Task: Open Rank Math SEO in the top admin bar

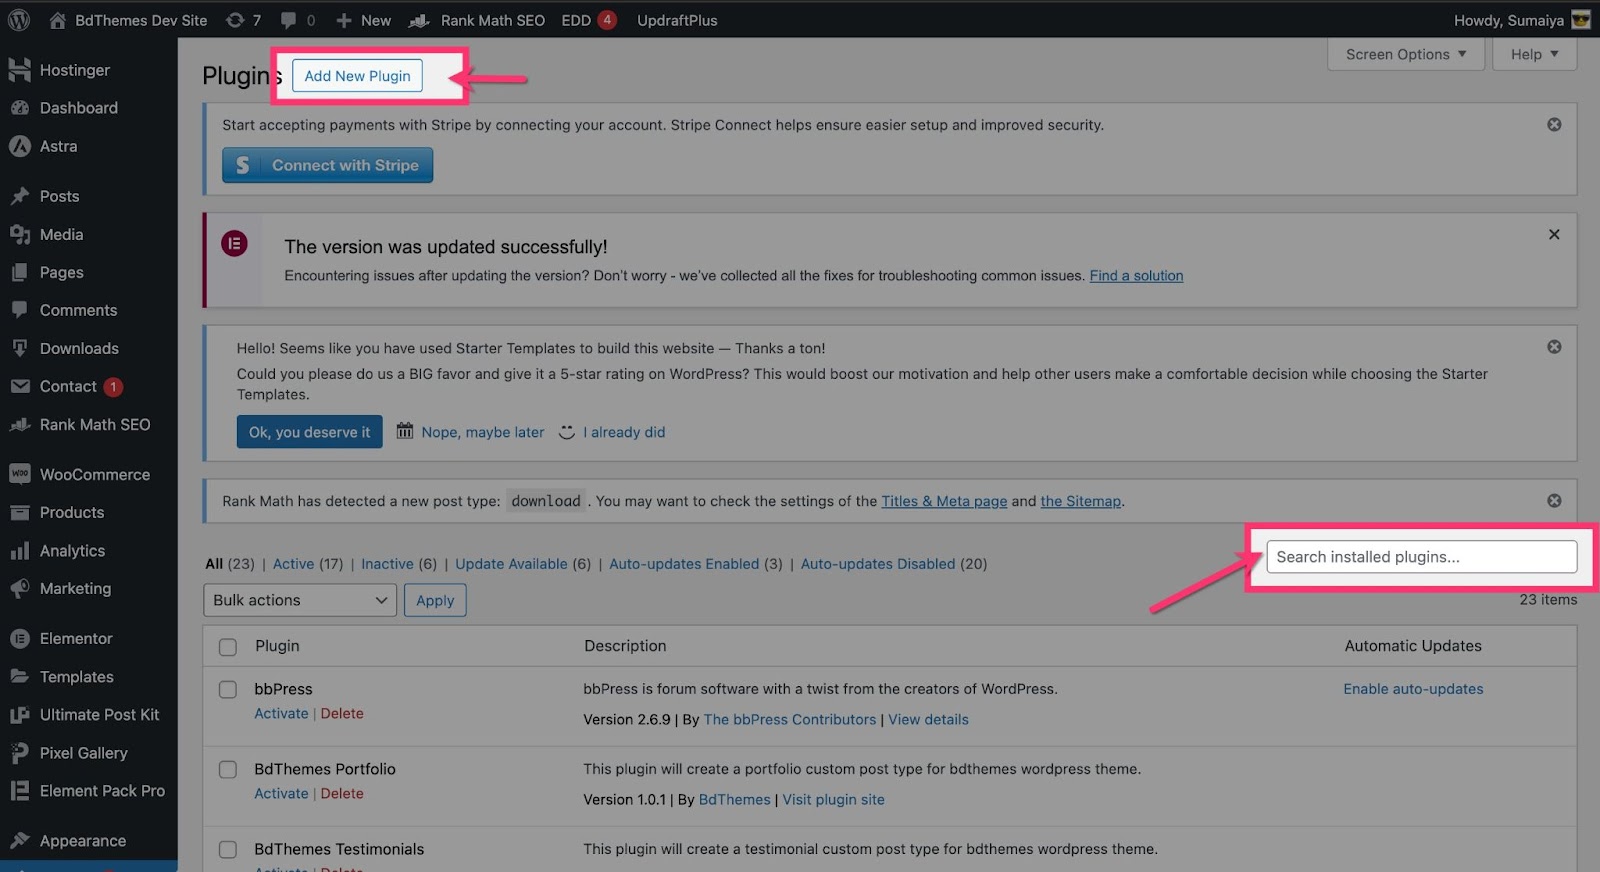Action: pyautogui.click(x=478, y=20)
